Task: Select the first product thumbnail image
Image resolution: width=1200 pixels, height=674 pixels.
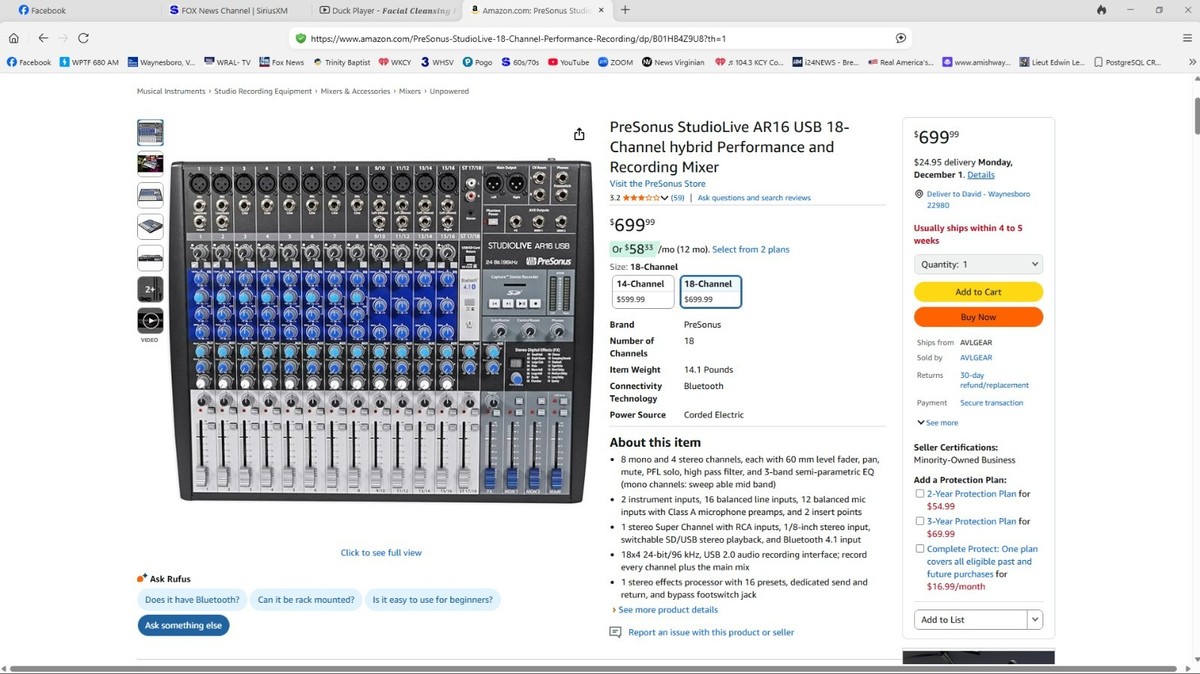Action: pos(150,133)
